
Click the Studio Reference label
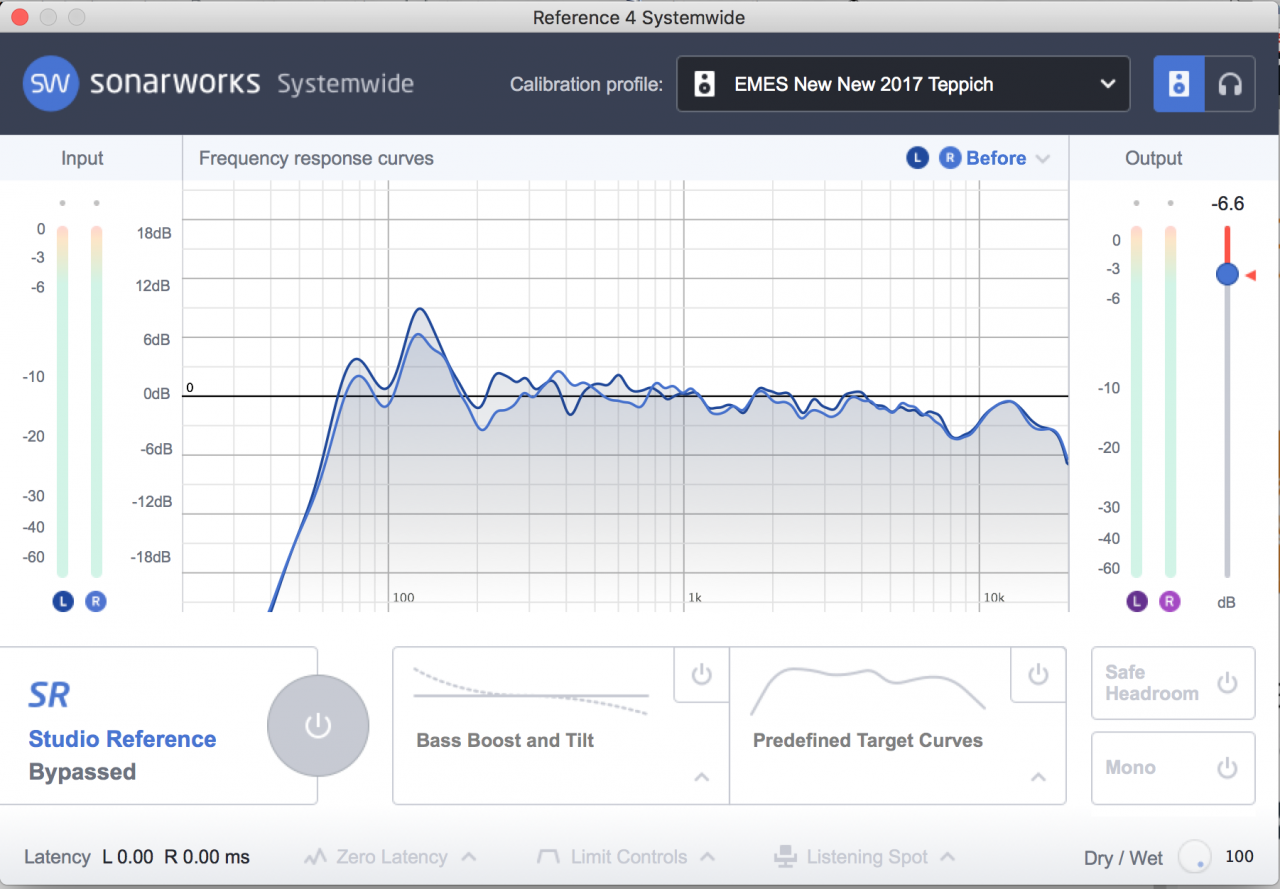click(x=122, y=740)
